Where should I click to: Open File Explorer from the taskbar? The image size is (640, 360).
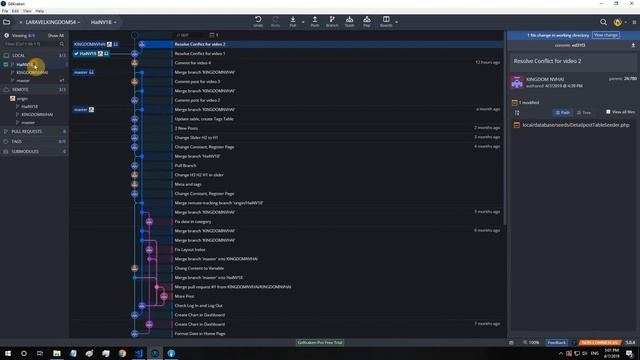pos(57,353)
